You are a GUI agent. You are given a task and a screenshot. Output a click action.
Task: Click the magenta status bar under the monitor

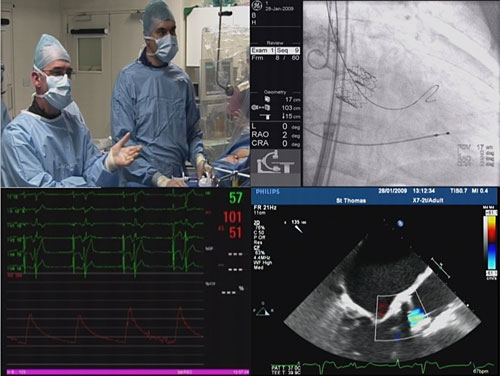[128, 372]
